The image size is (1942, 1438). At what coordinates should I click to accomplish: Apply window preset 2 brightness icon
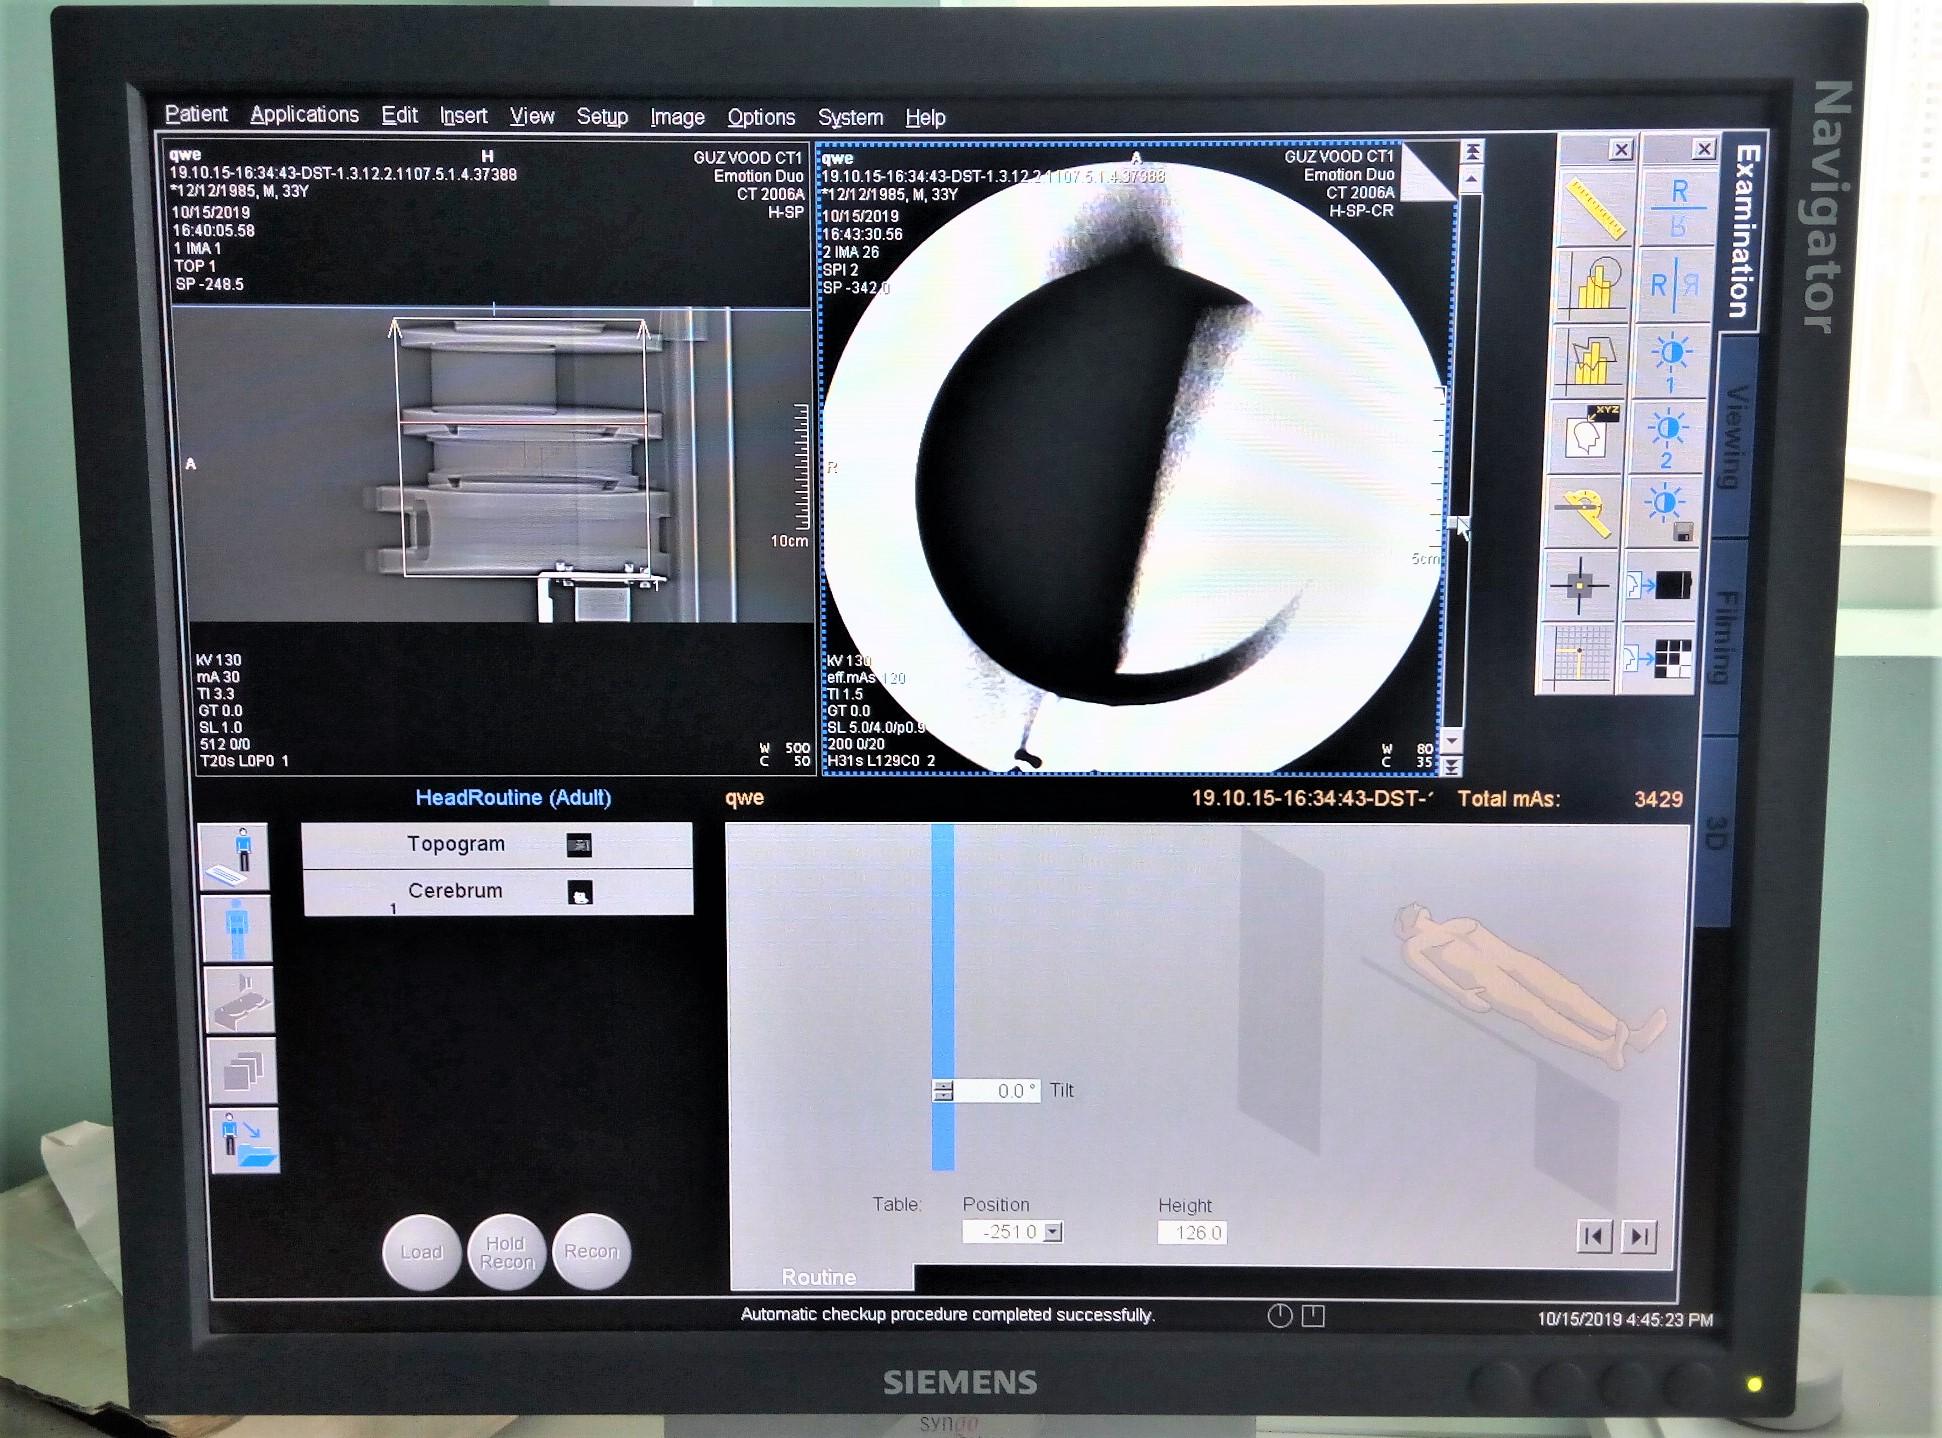[1667, 436]
